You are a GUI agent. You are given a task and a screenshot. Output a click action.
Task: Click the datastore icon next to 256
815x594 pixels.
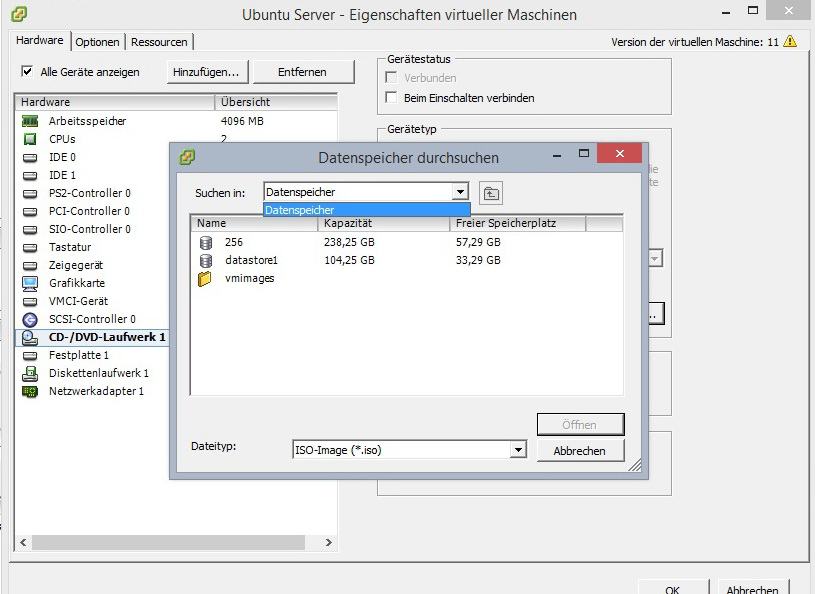click(206, 243)
